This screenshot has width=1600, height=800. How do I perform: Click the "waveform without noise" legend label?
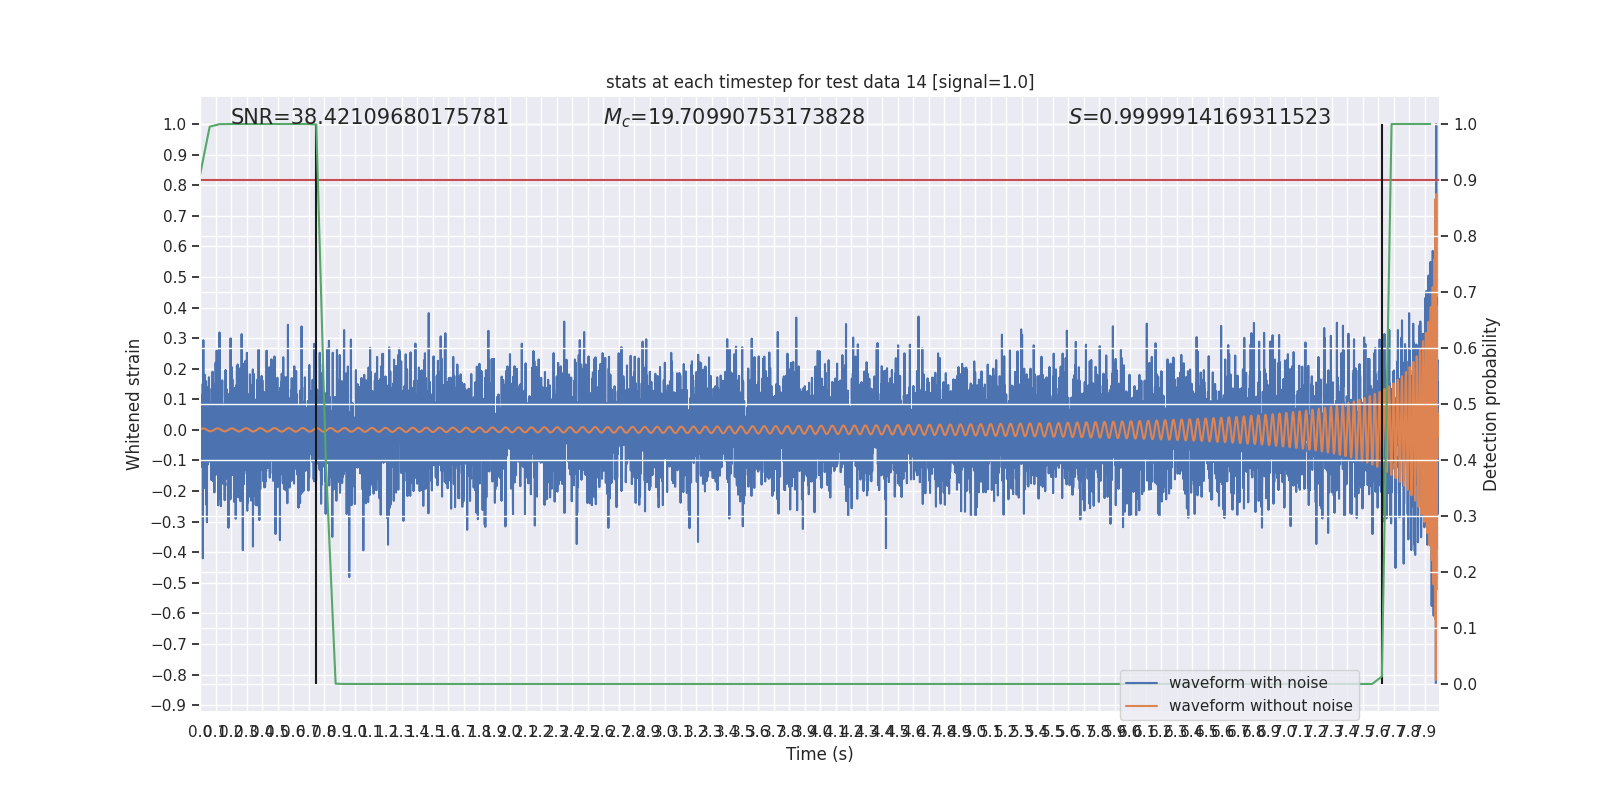[x=1260, y=706]
